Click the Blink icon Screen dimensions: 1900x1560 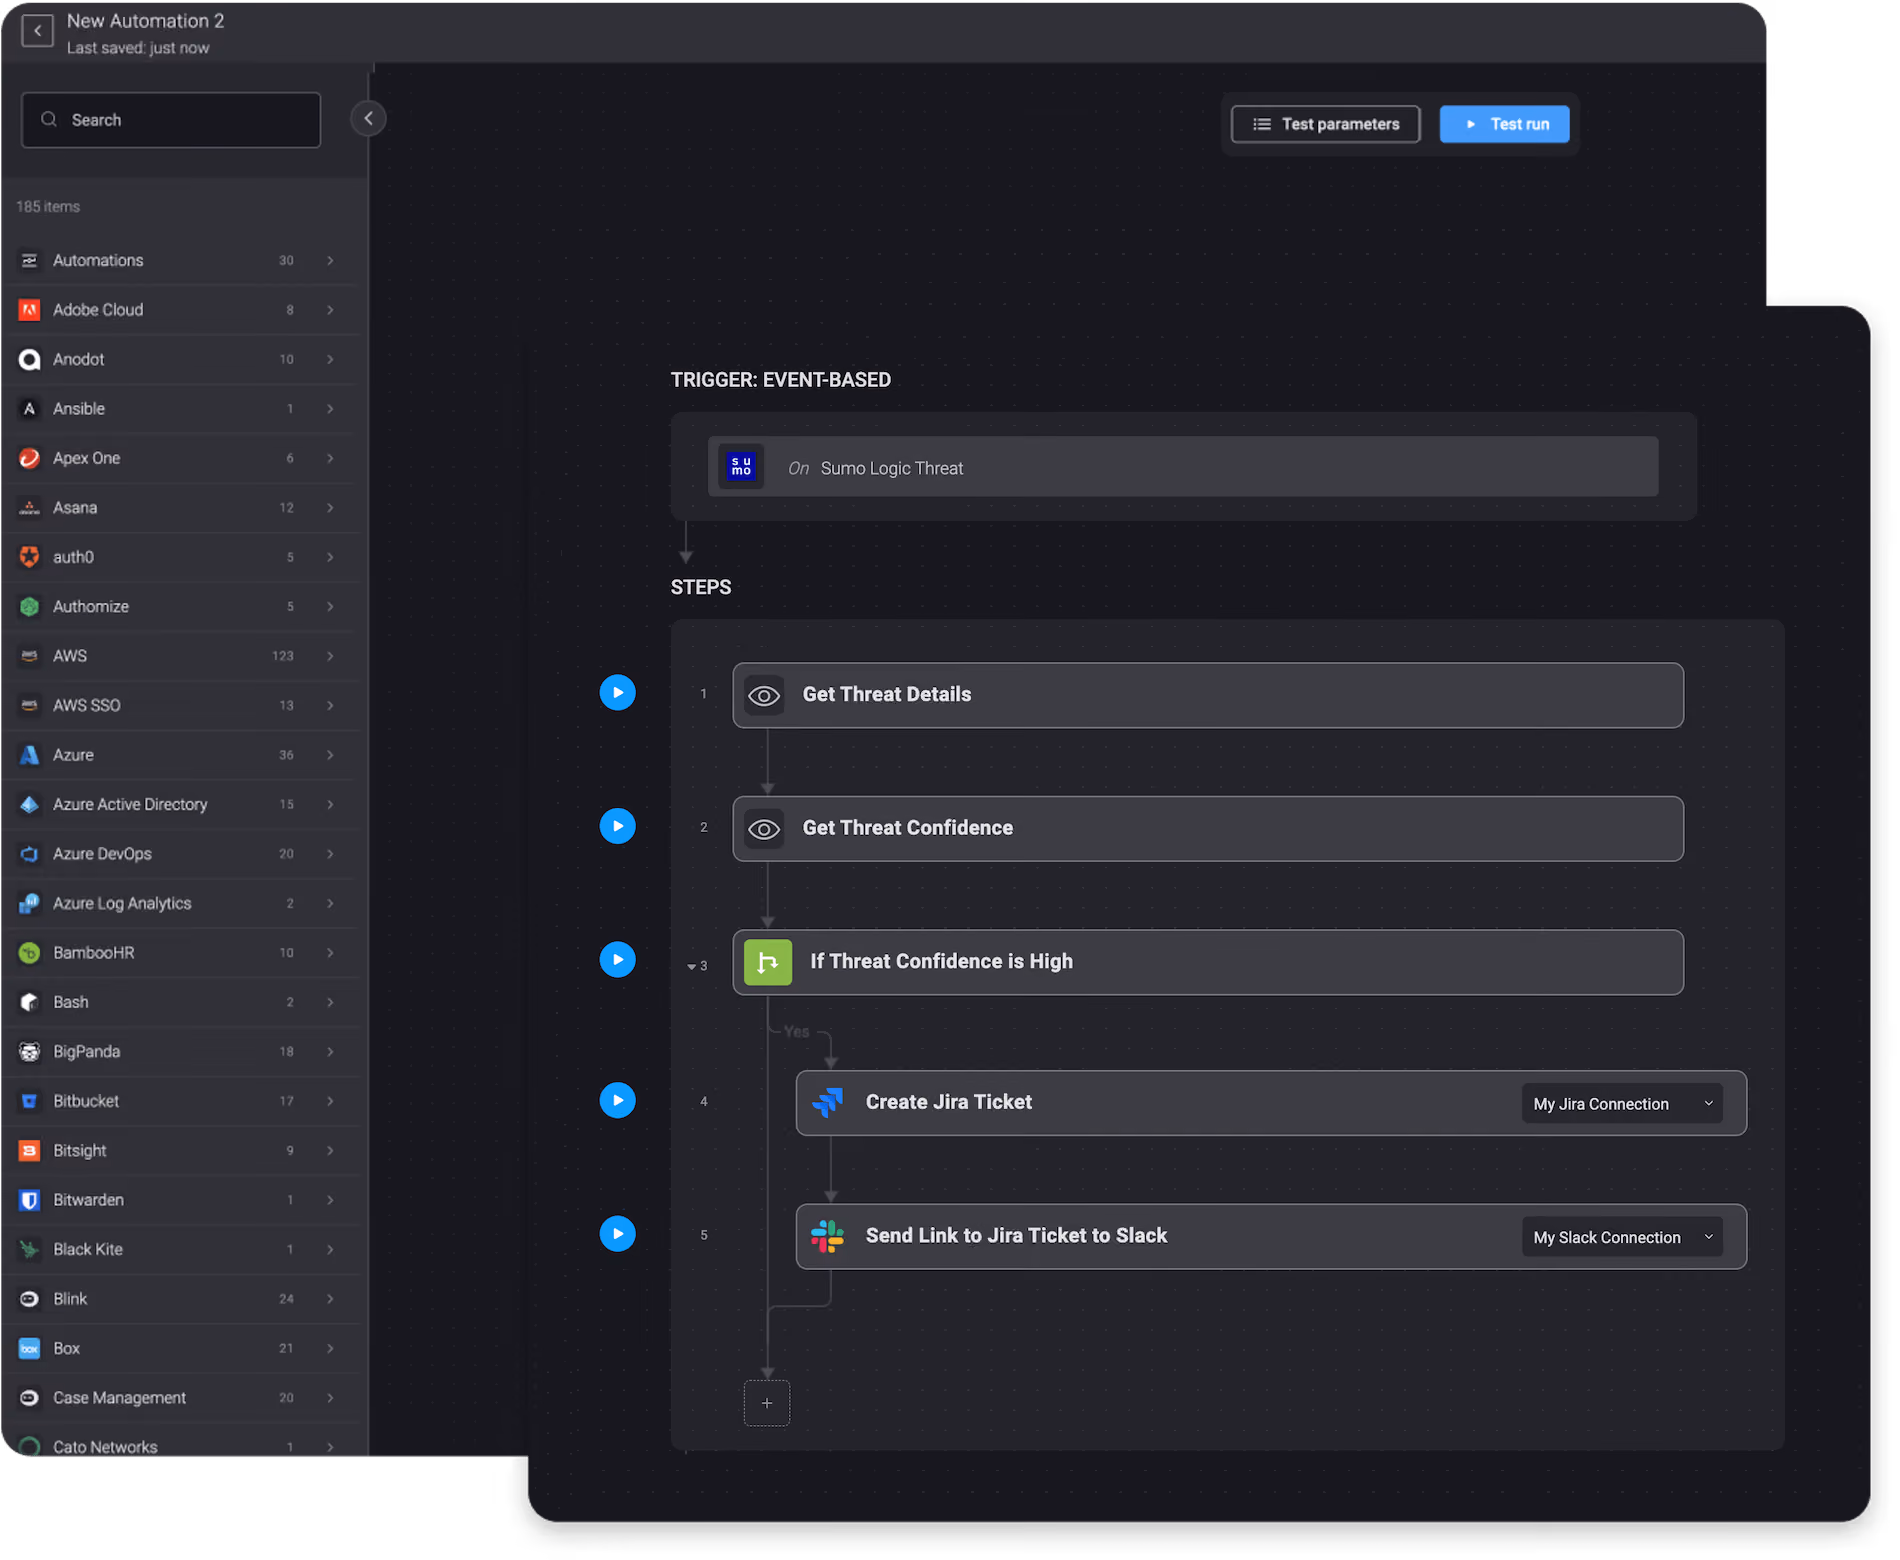click(29, 1299)
